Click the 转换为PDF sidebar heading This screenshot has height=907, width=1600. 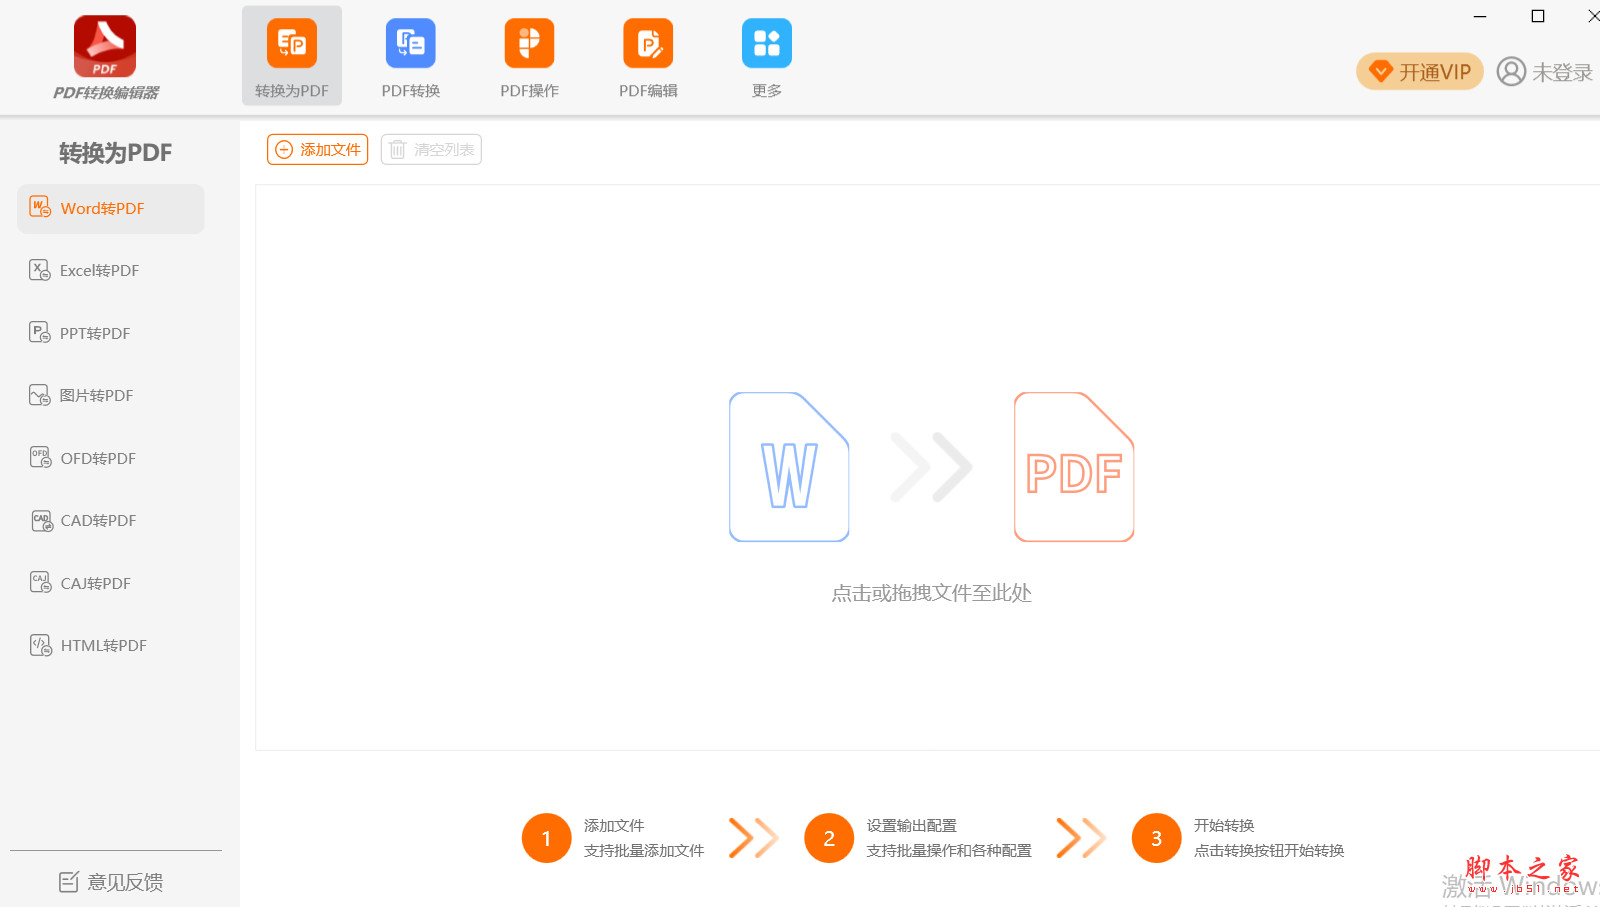[115, 153]
